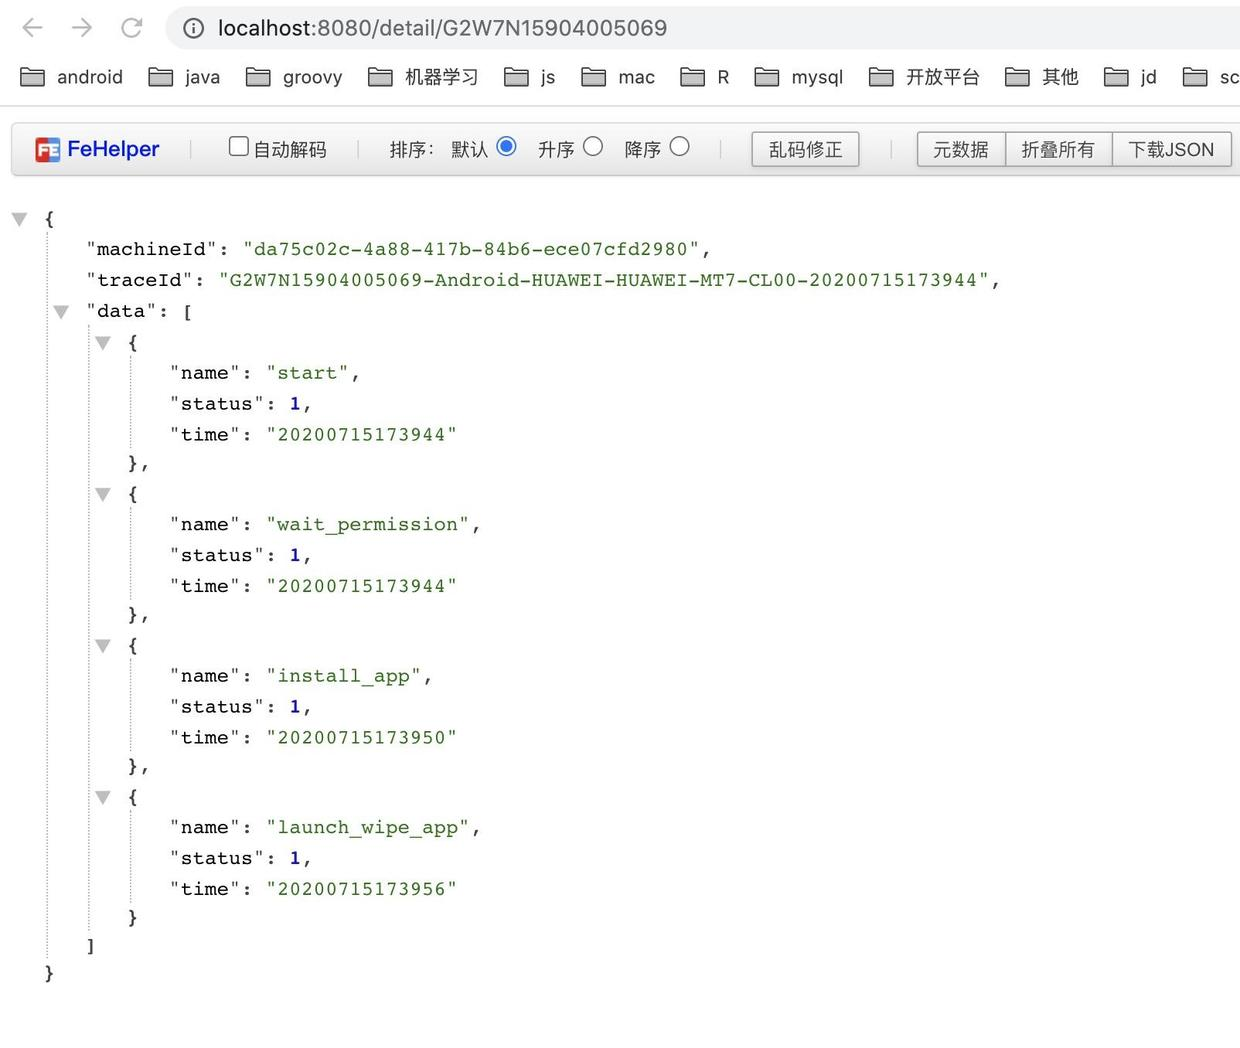Screen dimensions: 1240x1048
Task: Open the 机器学习 bookmark folder
Action: coord(423,77)
